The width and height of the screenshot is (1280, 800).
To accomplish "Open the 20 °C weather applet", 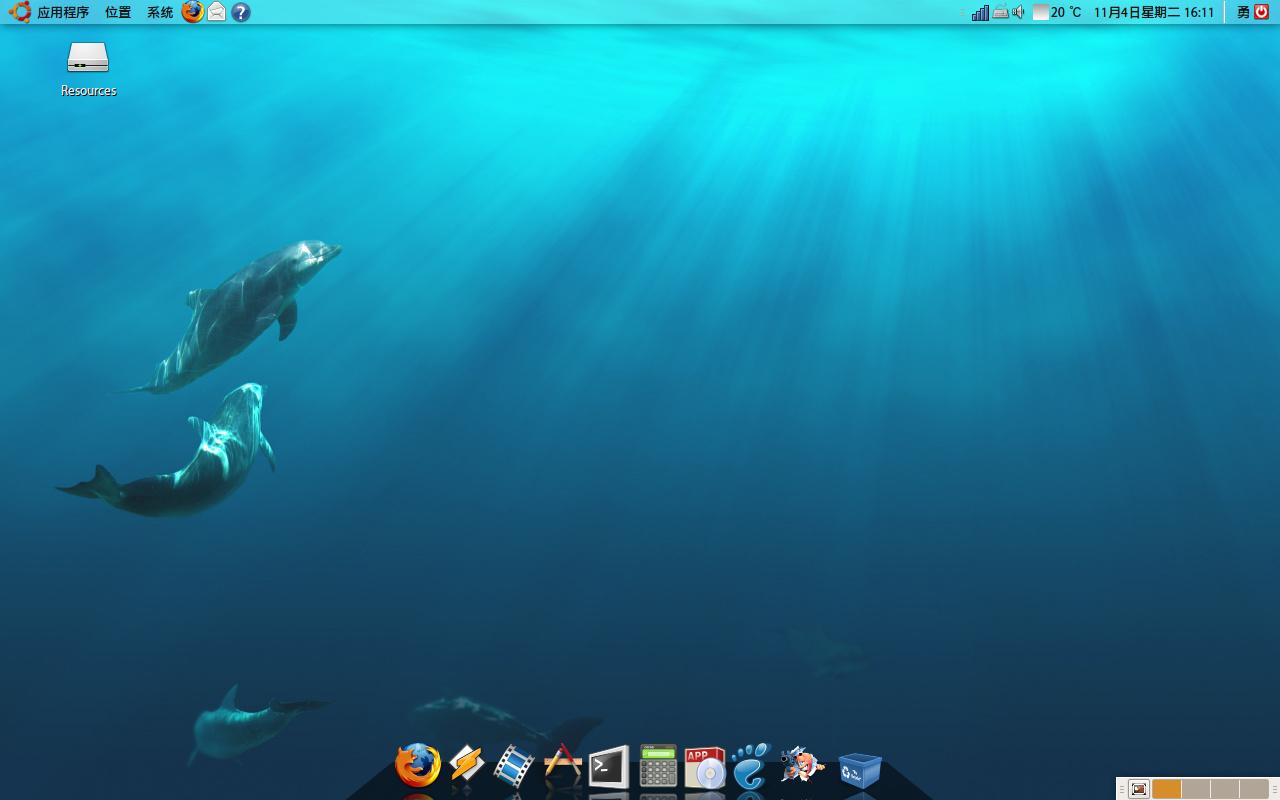I will point(1057,12).
